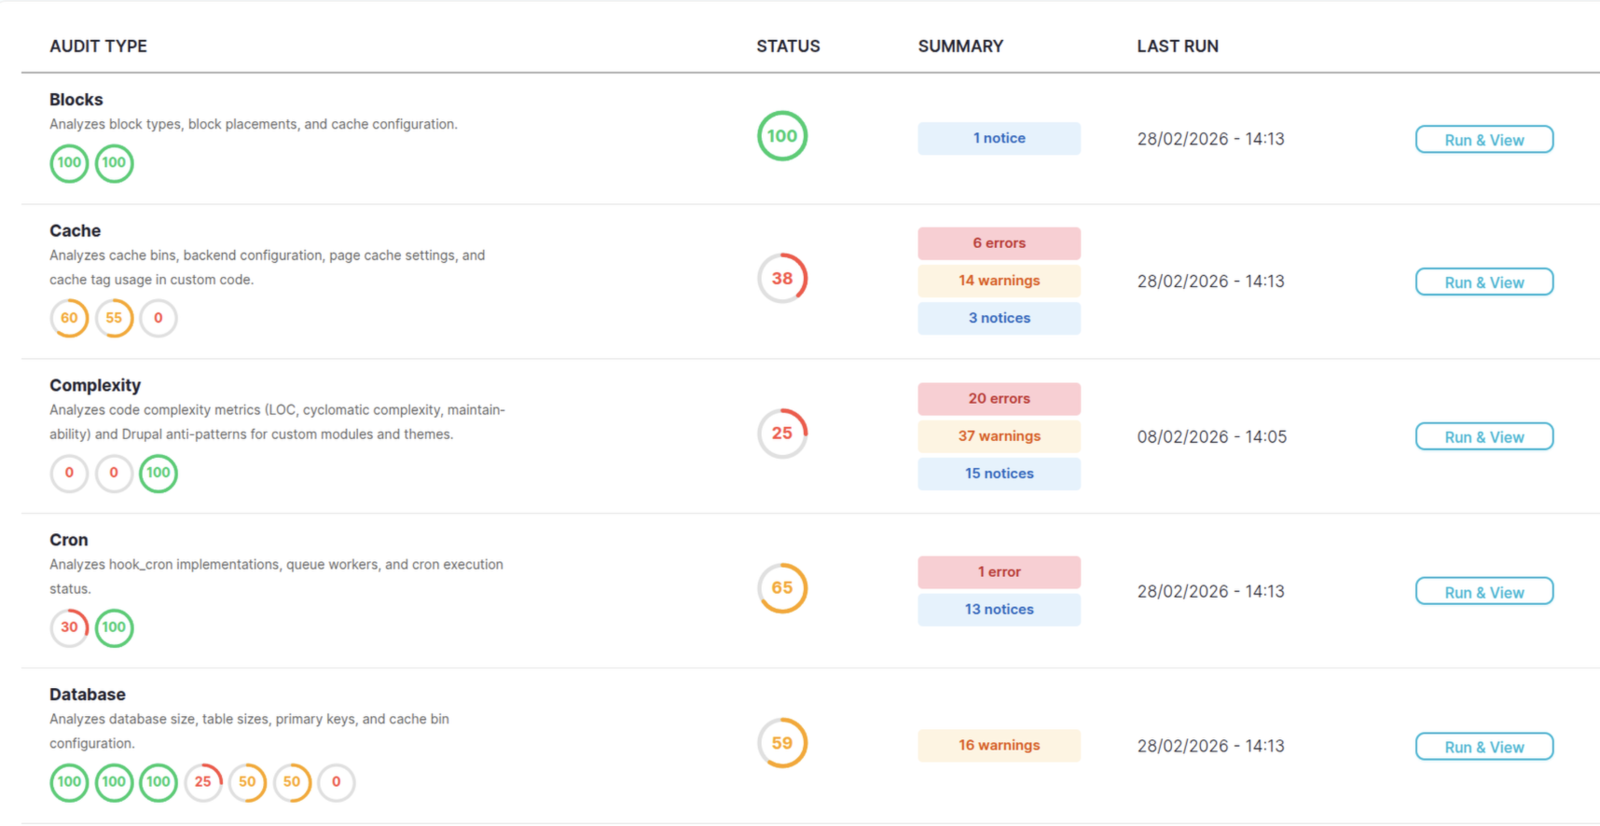Viewport: 1600px width, 826px height.
Task: Click the Cron '13 notices' badge
Action: (x=999, y=609)
